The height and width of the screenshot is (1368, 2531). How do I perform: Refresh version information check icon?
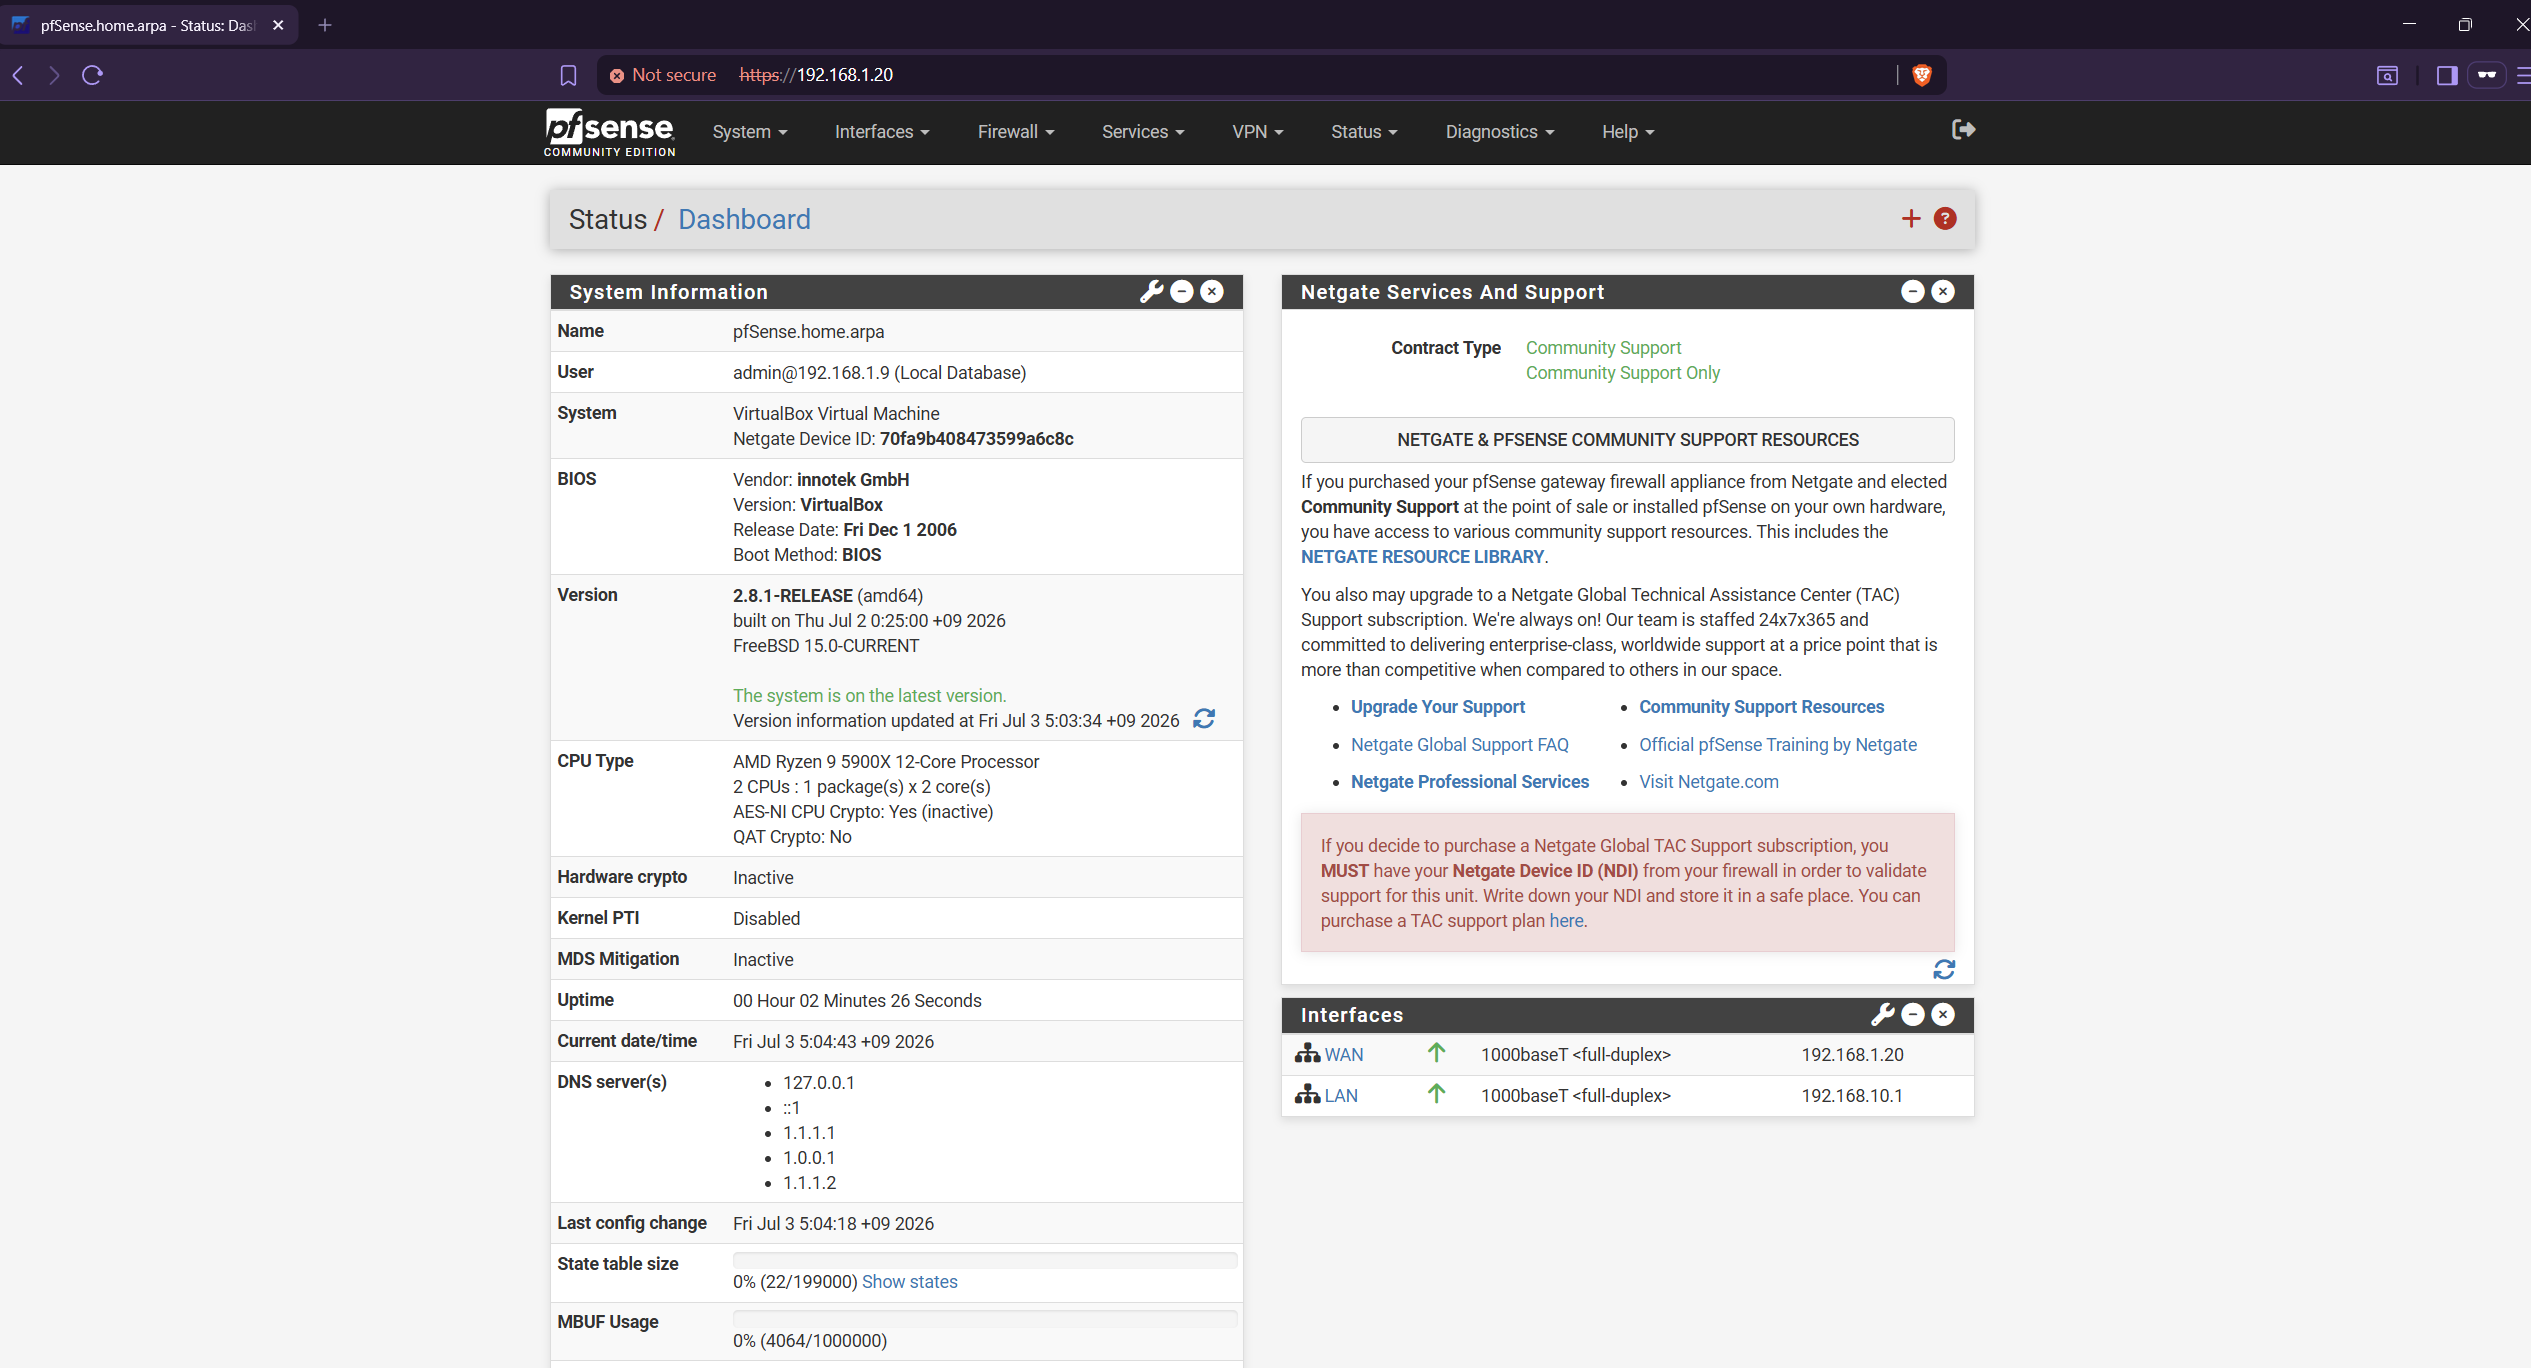coord(1204,719)
